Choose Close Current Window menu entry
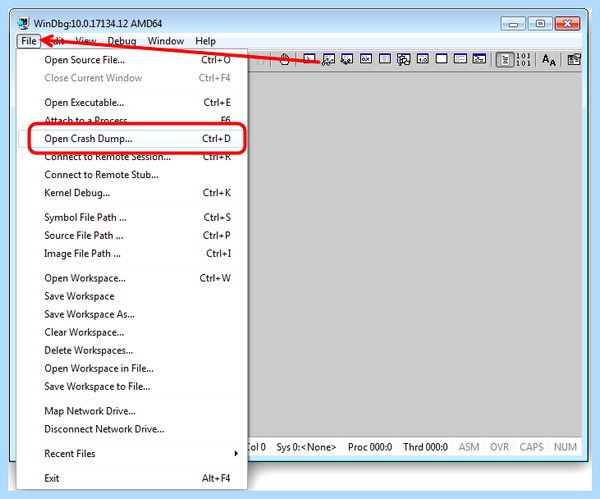600x499 pixels. [132, 78]
